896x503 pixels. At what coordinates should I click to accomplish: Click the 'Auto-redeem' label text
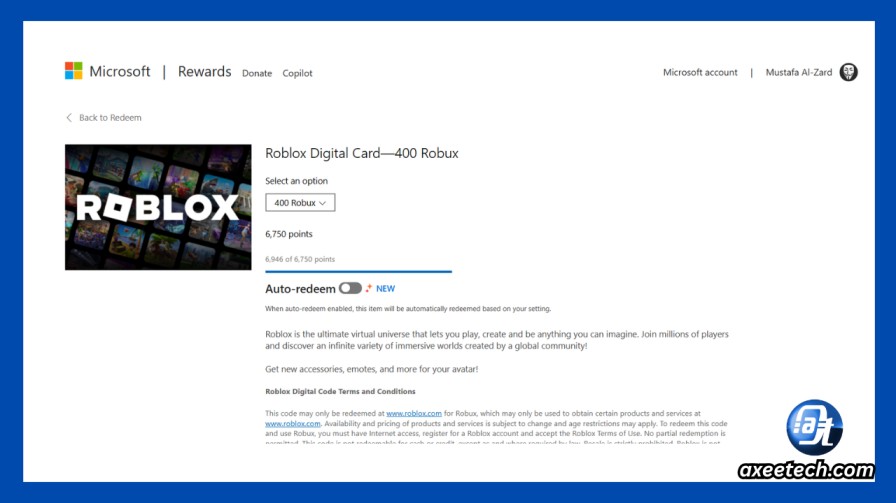(300, 289)
